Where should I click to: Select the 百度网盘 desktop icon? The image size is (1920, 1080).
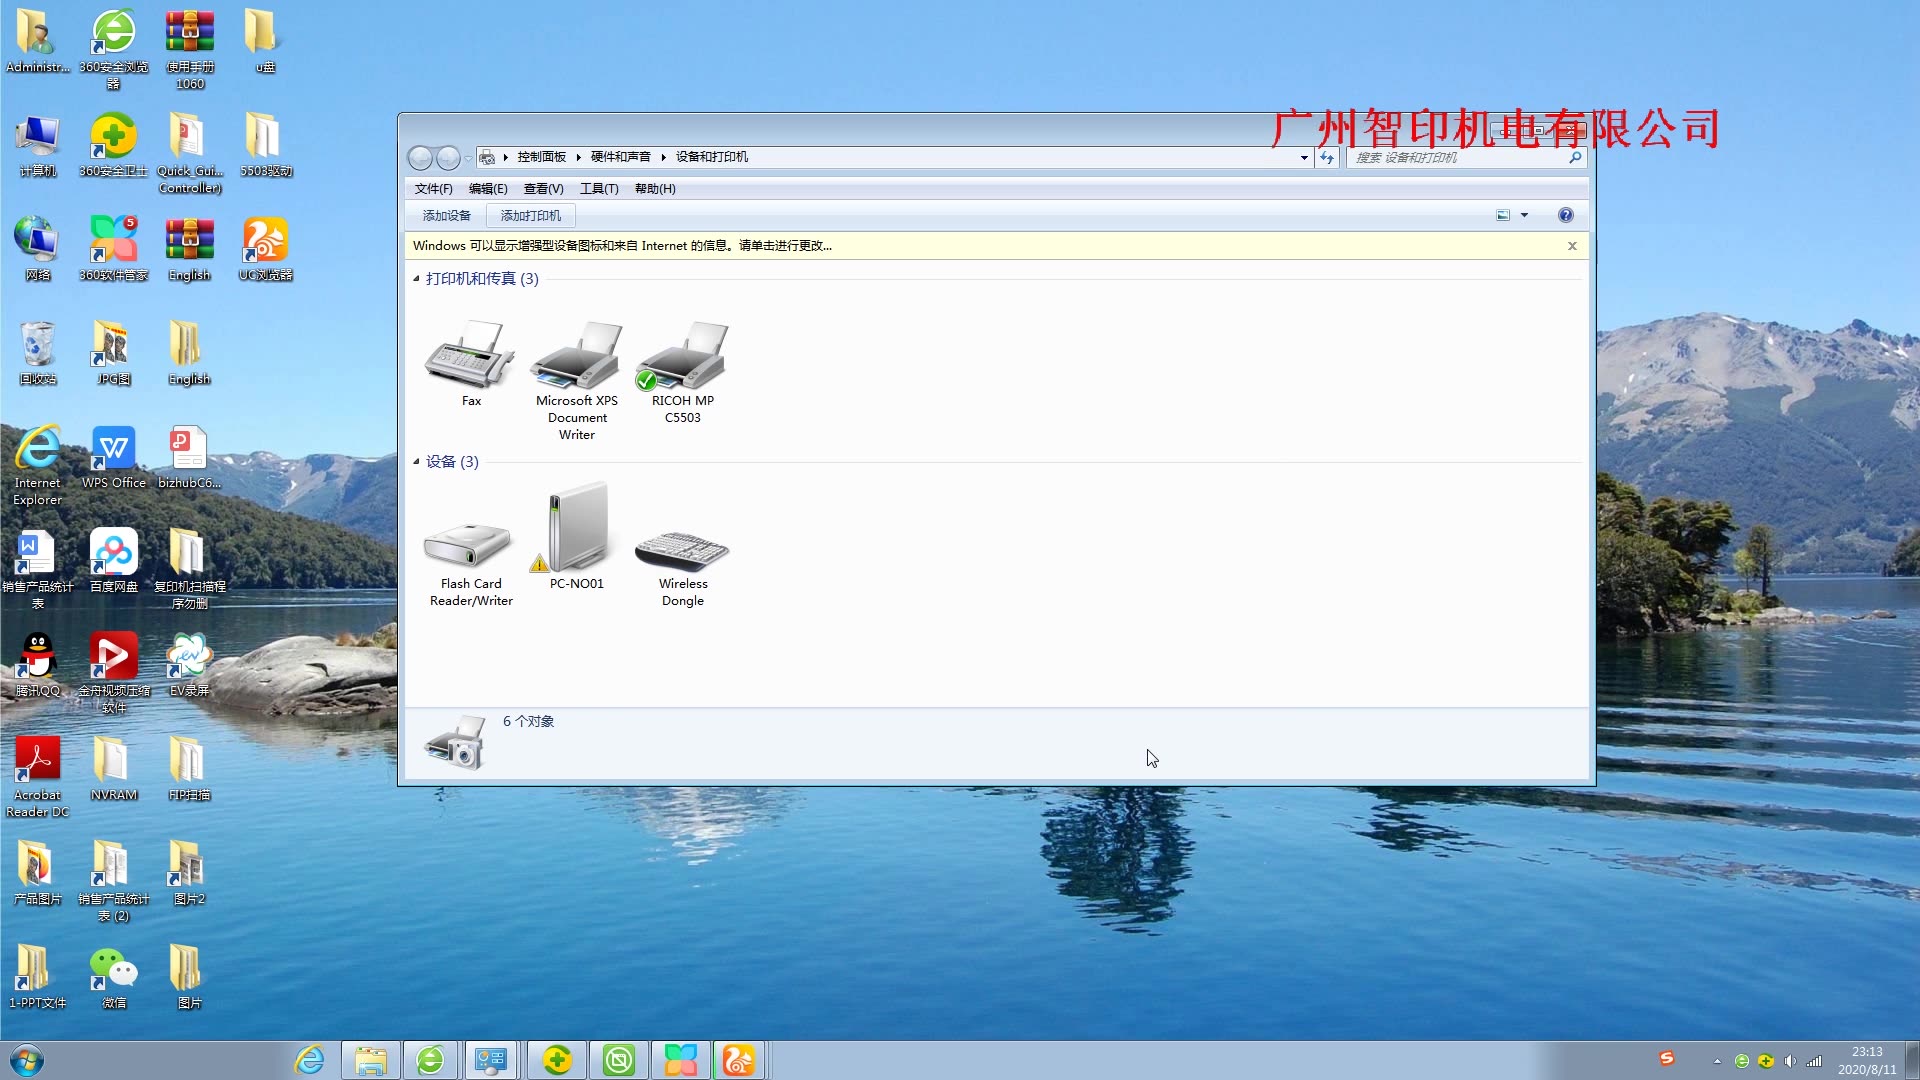click(x=114, y=560)
